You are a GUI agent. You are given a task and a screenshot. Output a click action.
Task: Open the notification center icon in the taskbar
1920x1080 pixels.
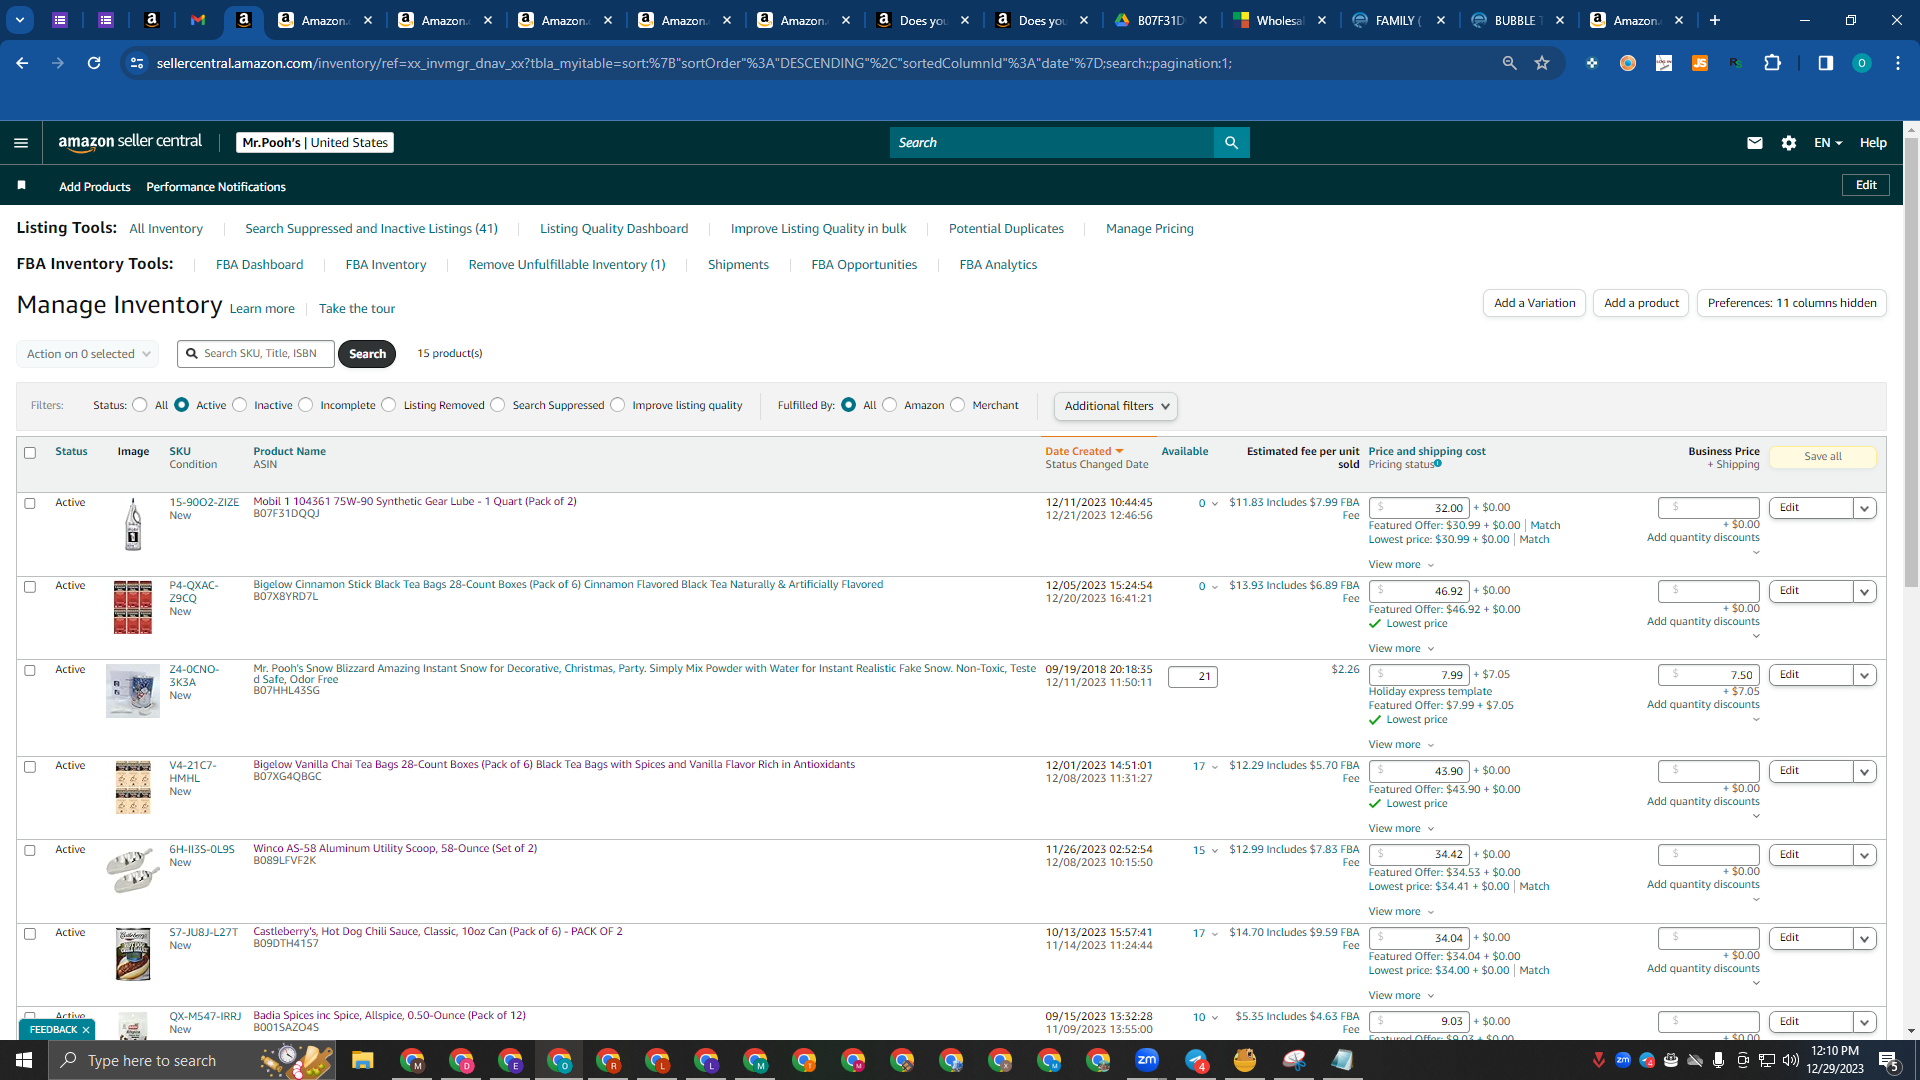coord(1889,1060)
